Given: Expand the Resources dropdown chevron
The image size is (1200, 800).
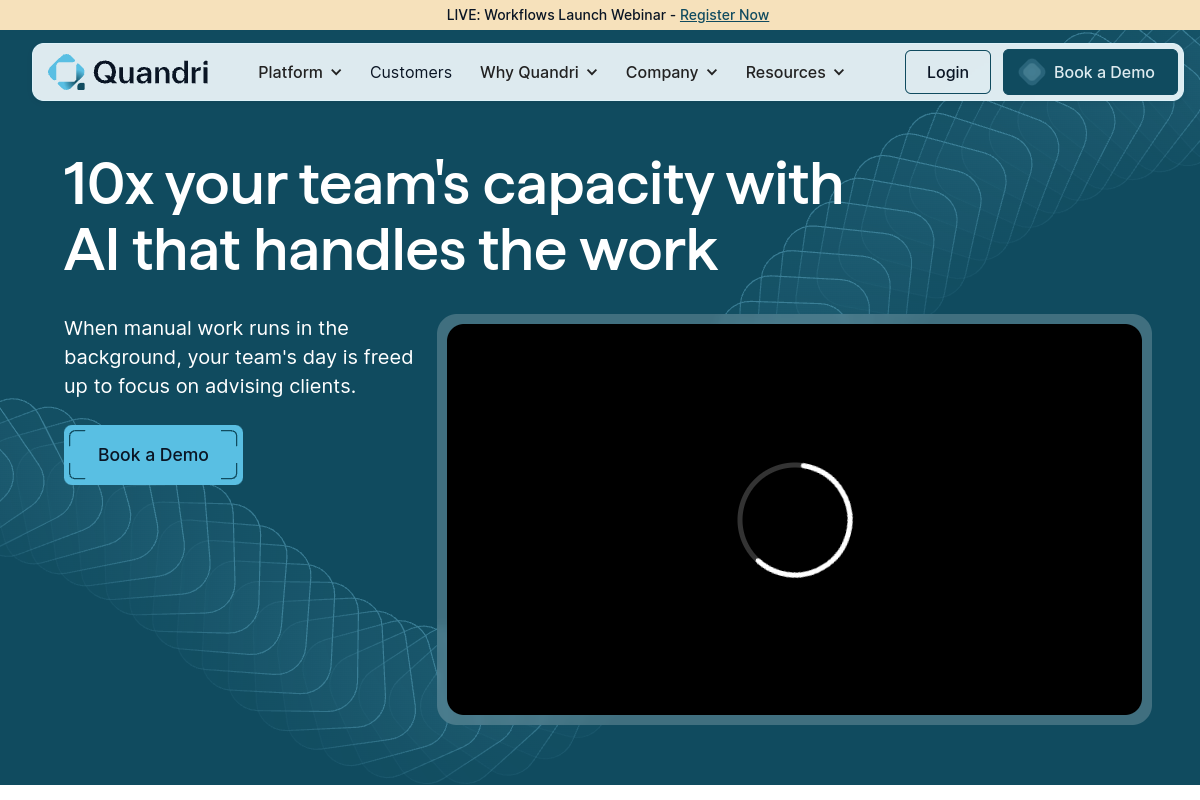Looking at the screenshot, I should click(839, 72).
